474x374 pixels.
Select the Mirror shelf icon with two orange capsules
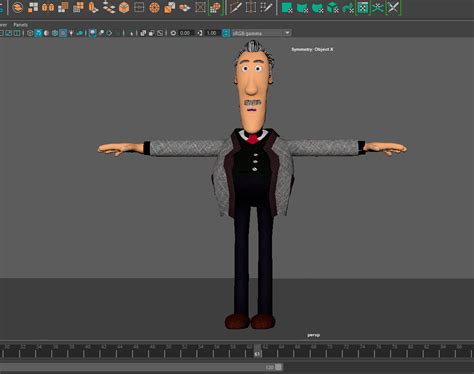pyautogui.click(x=48, y=7)
